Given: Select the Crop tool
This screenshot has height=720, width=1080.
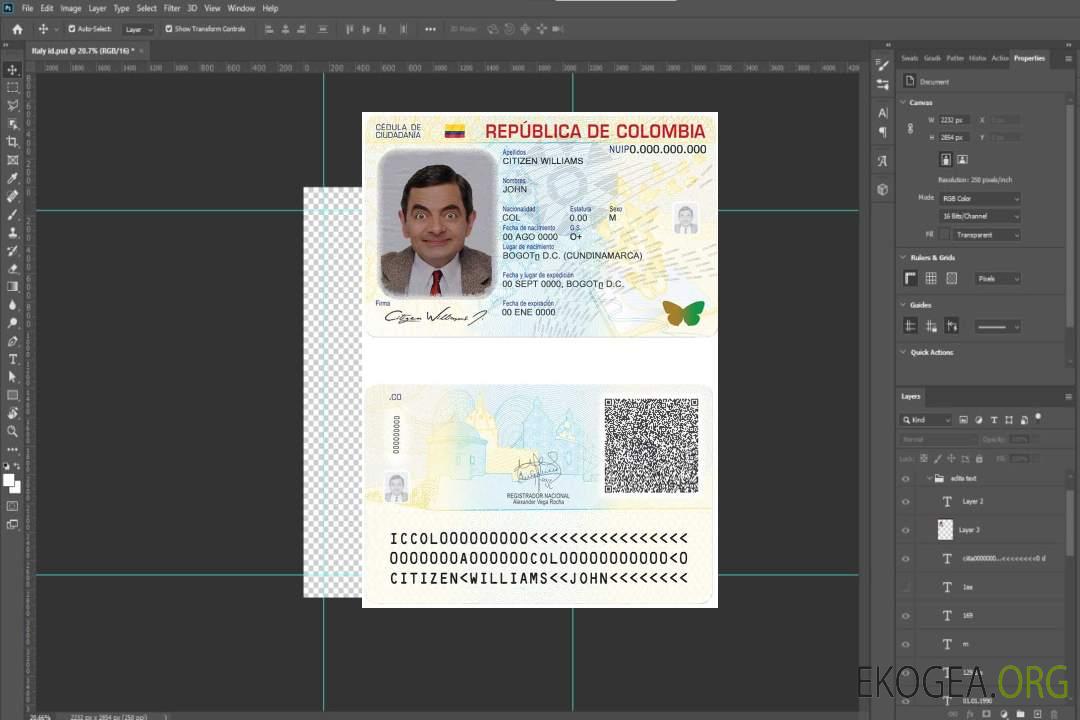Looking at the screenshot, I should 12,142.
